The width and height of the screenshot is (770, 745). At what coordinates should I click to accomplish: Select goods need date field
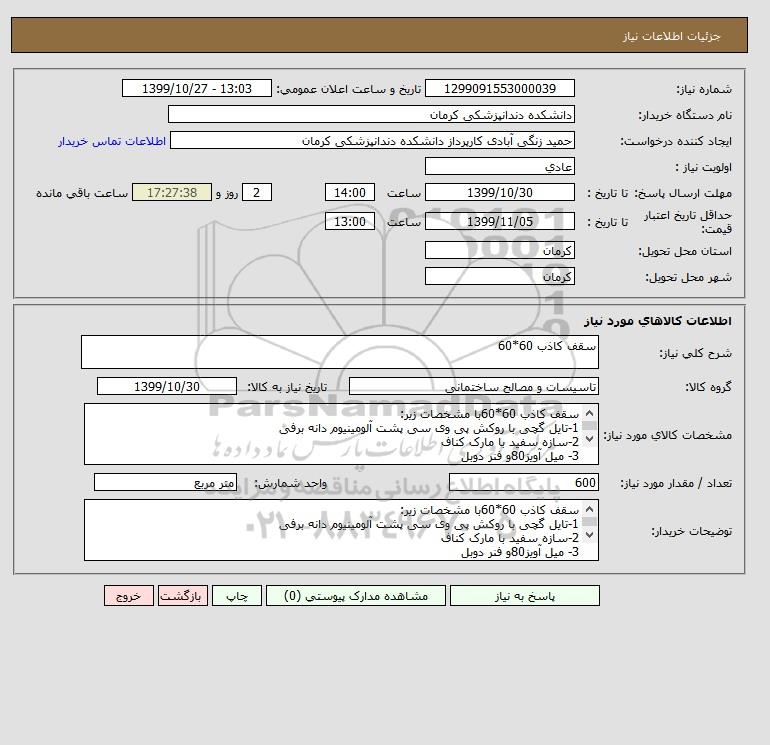167,386
